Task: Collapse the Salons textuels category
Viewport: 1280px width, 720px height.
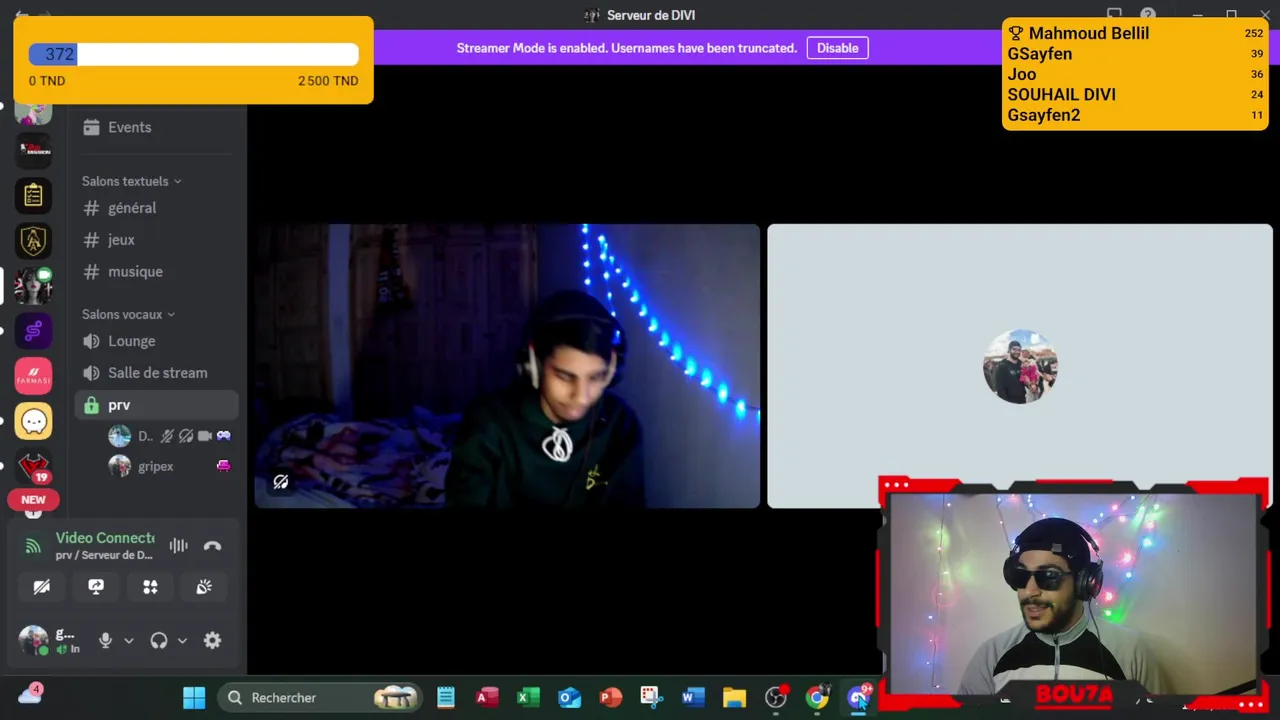Action: 131,181
